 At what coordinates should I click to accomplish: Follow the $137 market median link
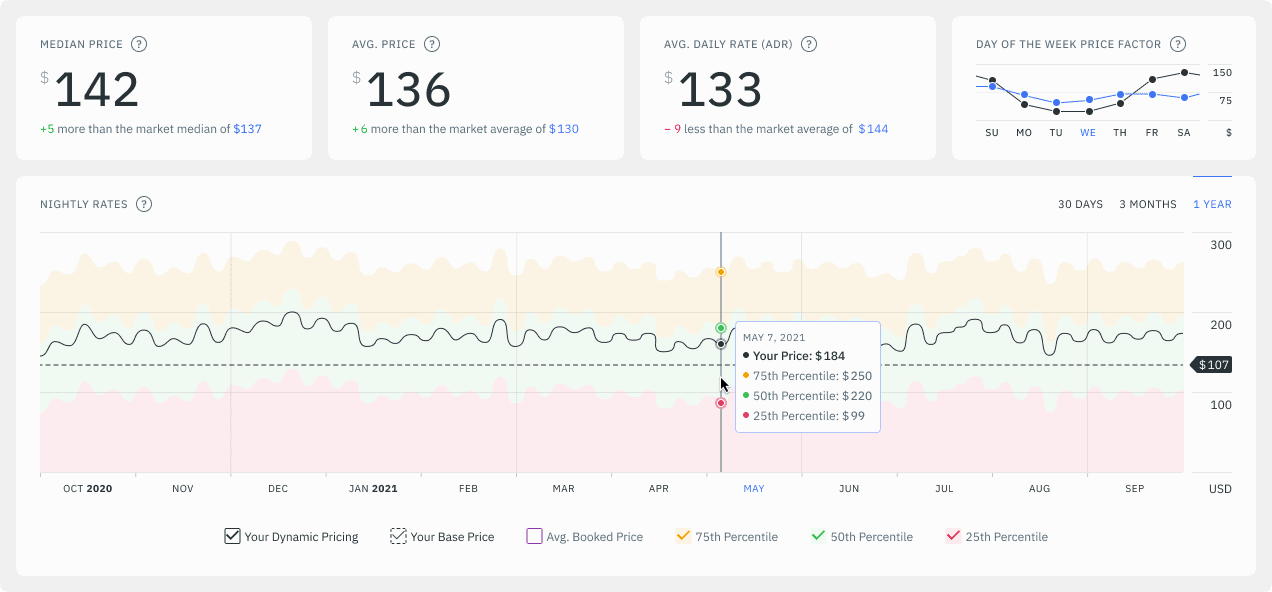point(247,129)
